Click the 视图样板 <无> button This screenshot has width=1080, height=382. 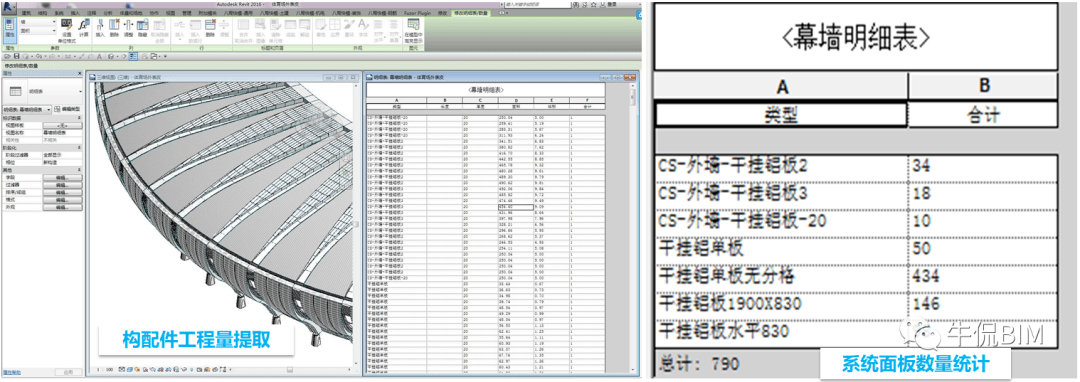pos(62,125)
